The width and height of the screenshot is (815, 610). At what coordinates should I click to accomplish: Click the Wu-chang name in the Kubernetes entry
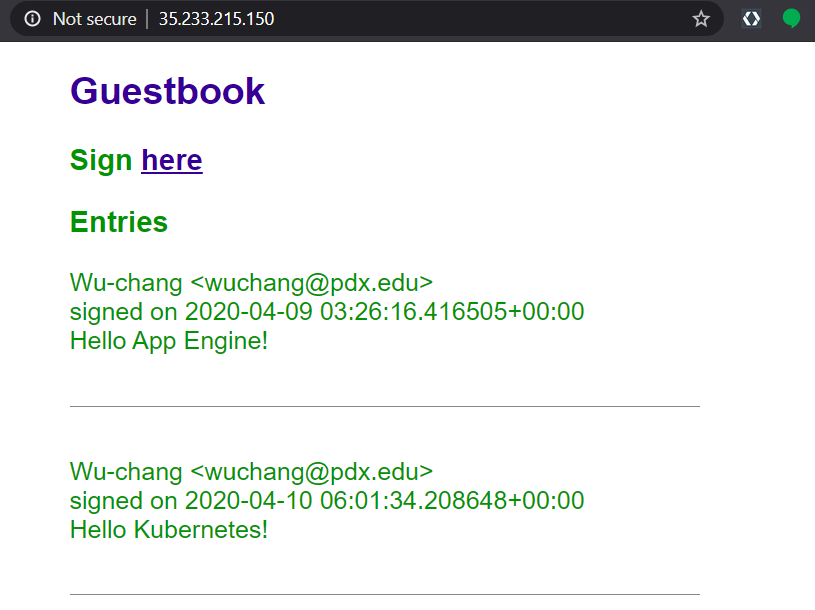126,472
